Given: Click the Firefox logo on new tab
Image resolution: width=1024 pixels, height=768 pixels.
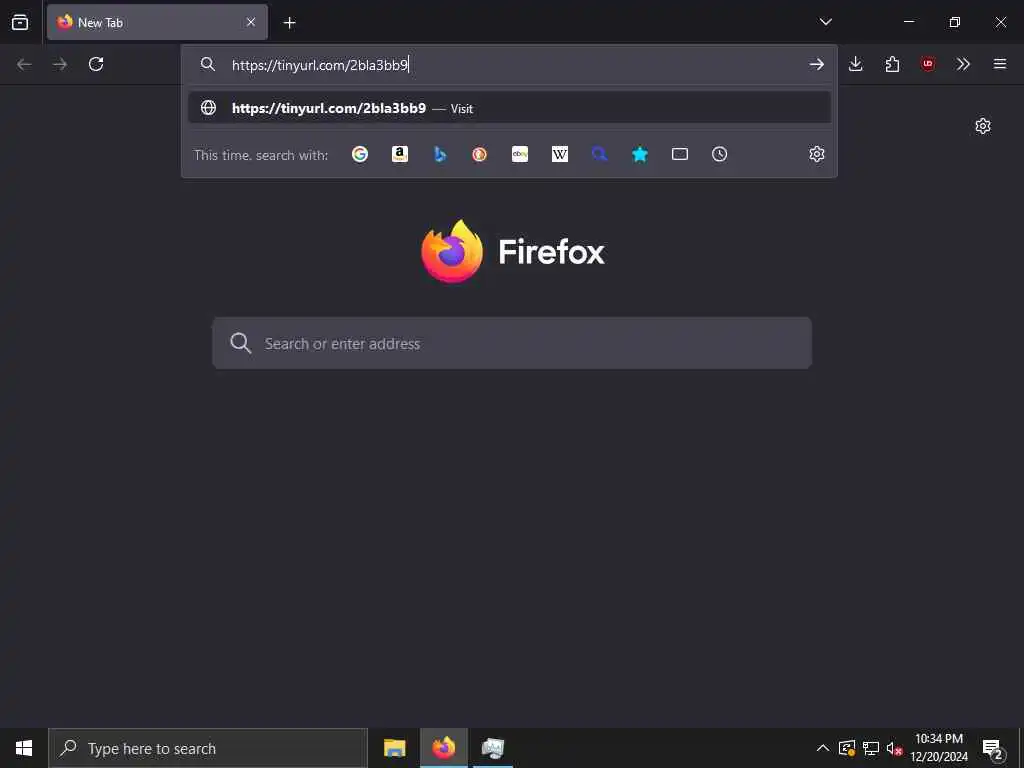Looking at the screenshot, I should [452, 251].
